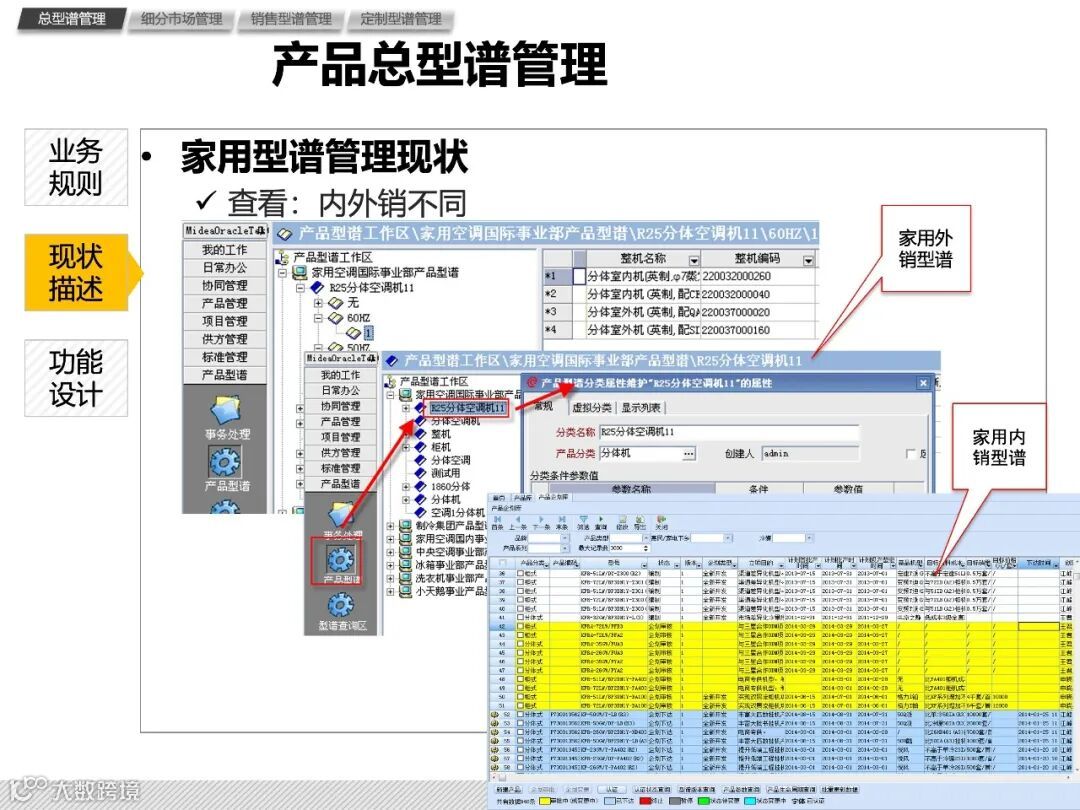This screenshot has height=810, width=1080.
Task: Expand the 小天鹅事业产品 tree node
Action: (x=390, y=591)
